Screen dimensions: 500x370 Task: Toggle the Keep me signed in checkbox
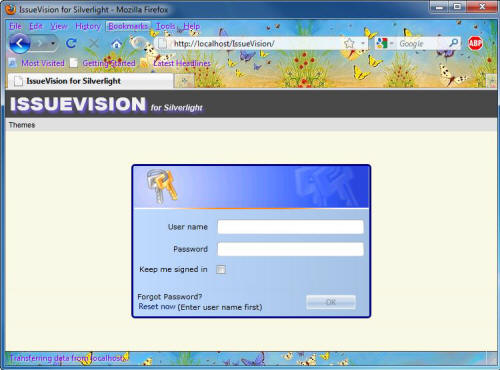tap(221, 269)
